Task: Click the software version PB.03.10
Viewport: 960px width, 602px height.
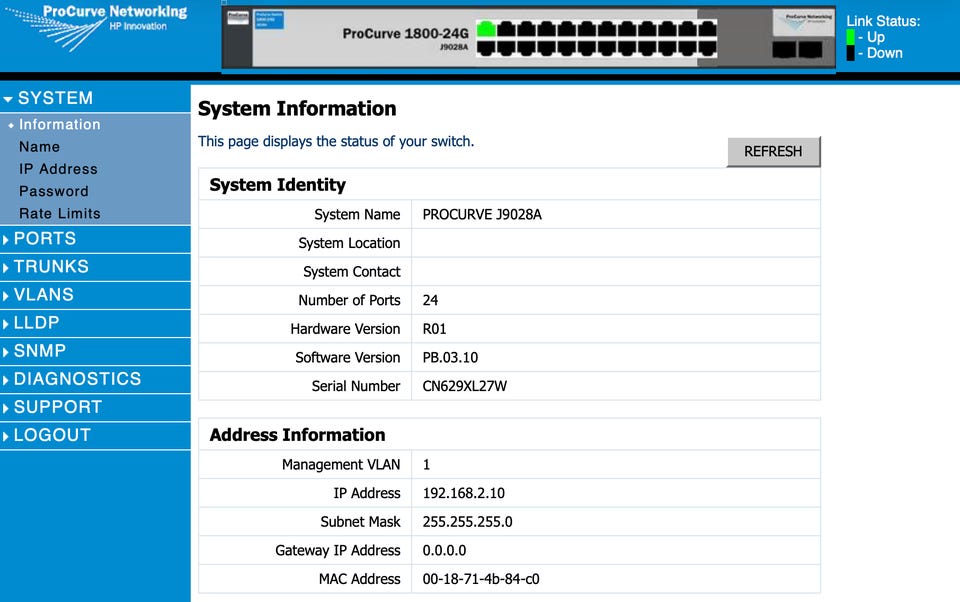Action: point(450,358)
